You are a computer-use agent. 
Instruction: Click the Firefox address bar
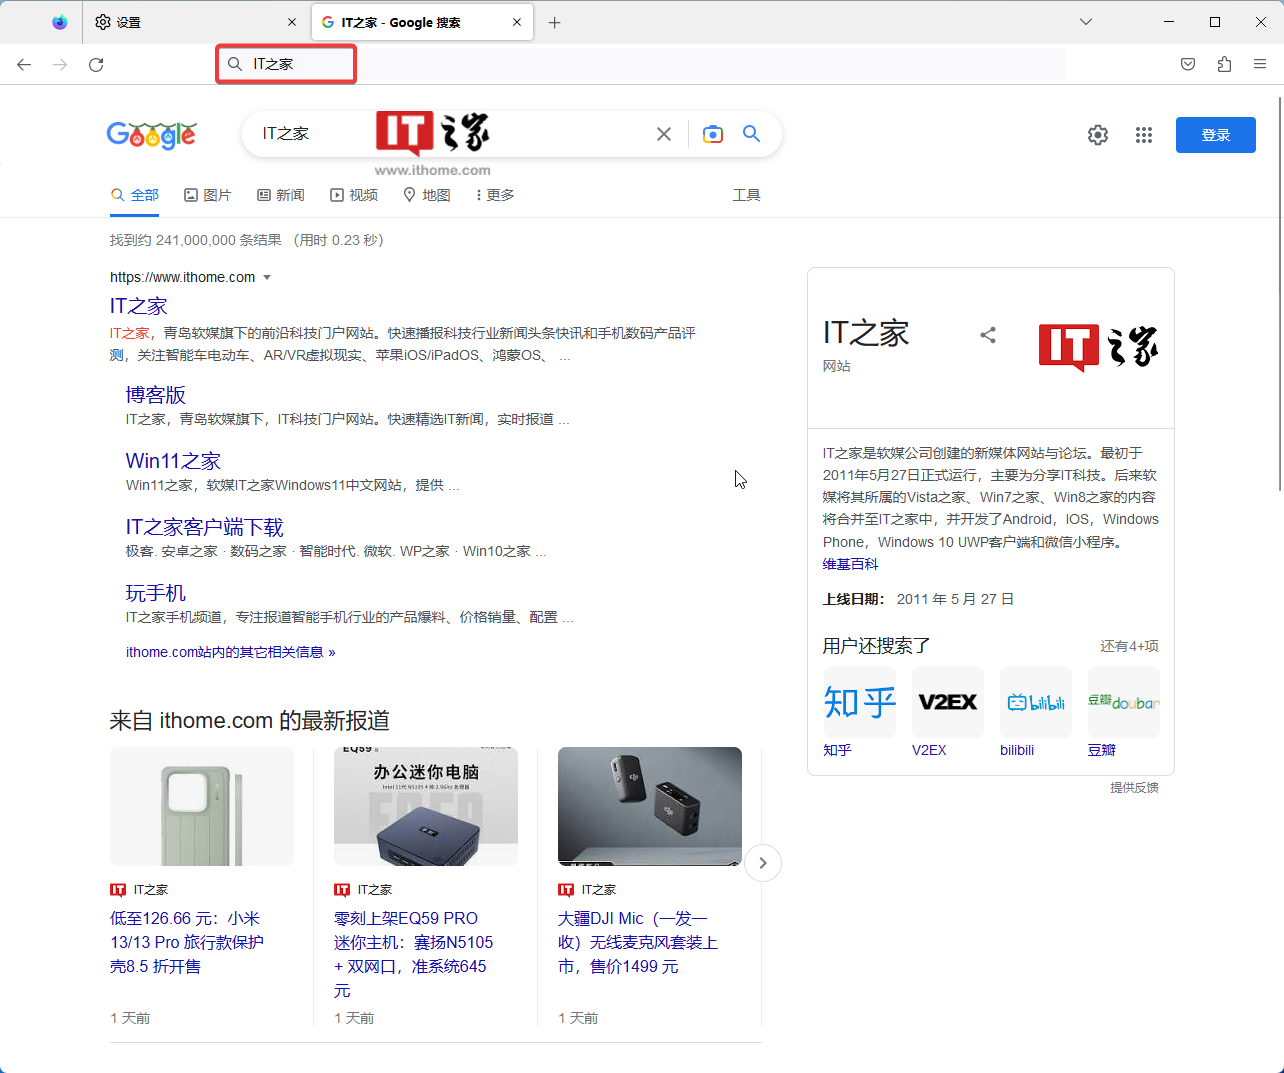point(640,64)
